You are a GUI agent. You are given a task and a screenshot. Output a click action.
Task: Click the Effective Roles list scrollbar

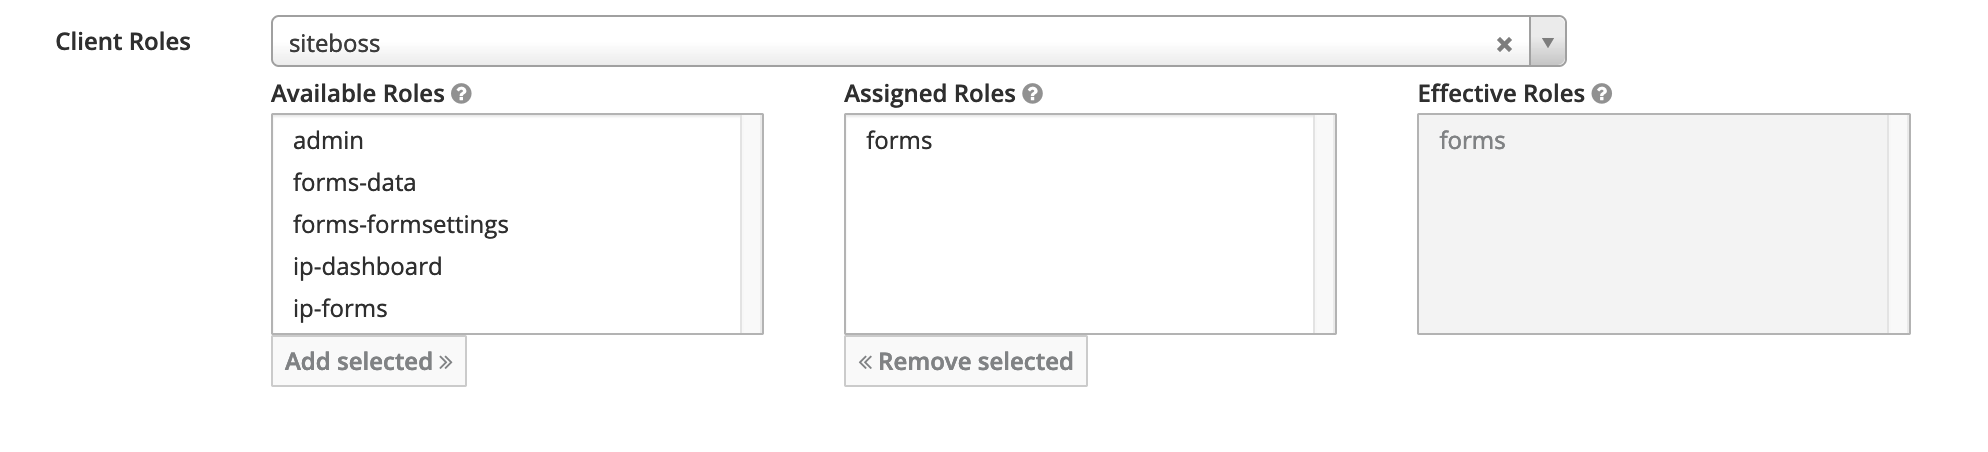pyautogui.click(x=1898, y=224)
